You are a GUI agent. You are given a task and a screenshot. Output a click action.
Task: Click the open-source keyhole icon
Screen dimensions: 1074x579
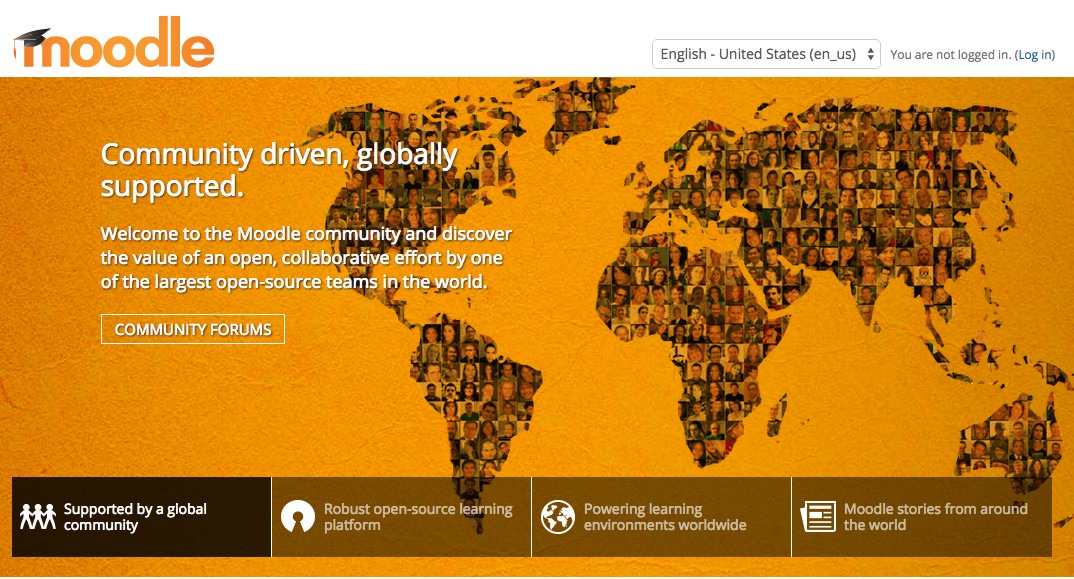click(x=298, y=517)
